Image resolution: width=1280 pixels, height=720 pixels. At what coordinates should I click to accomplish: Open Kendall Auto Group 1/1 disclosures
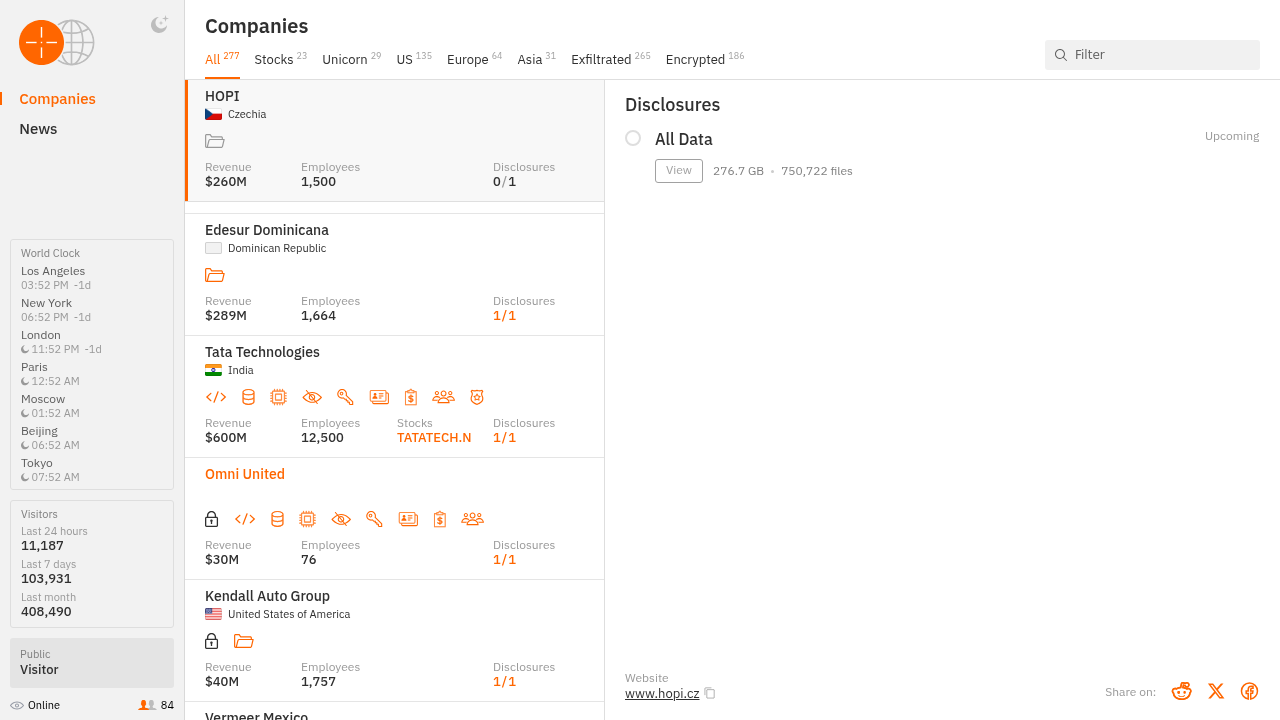tap(505, 681)
